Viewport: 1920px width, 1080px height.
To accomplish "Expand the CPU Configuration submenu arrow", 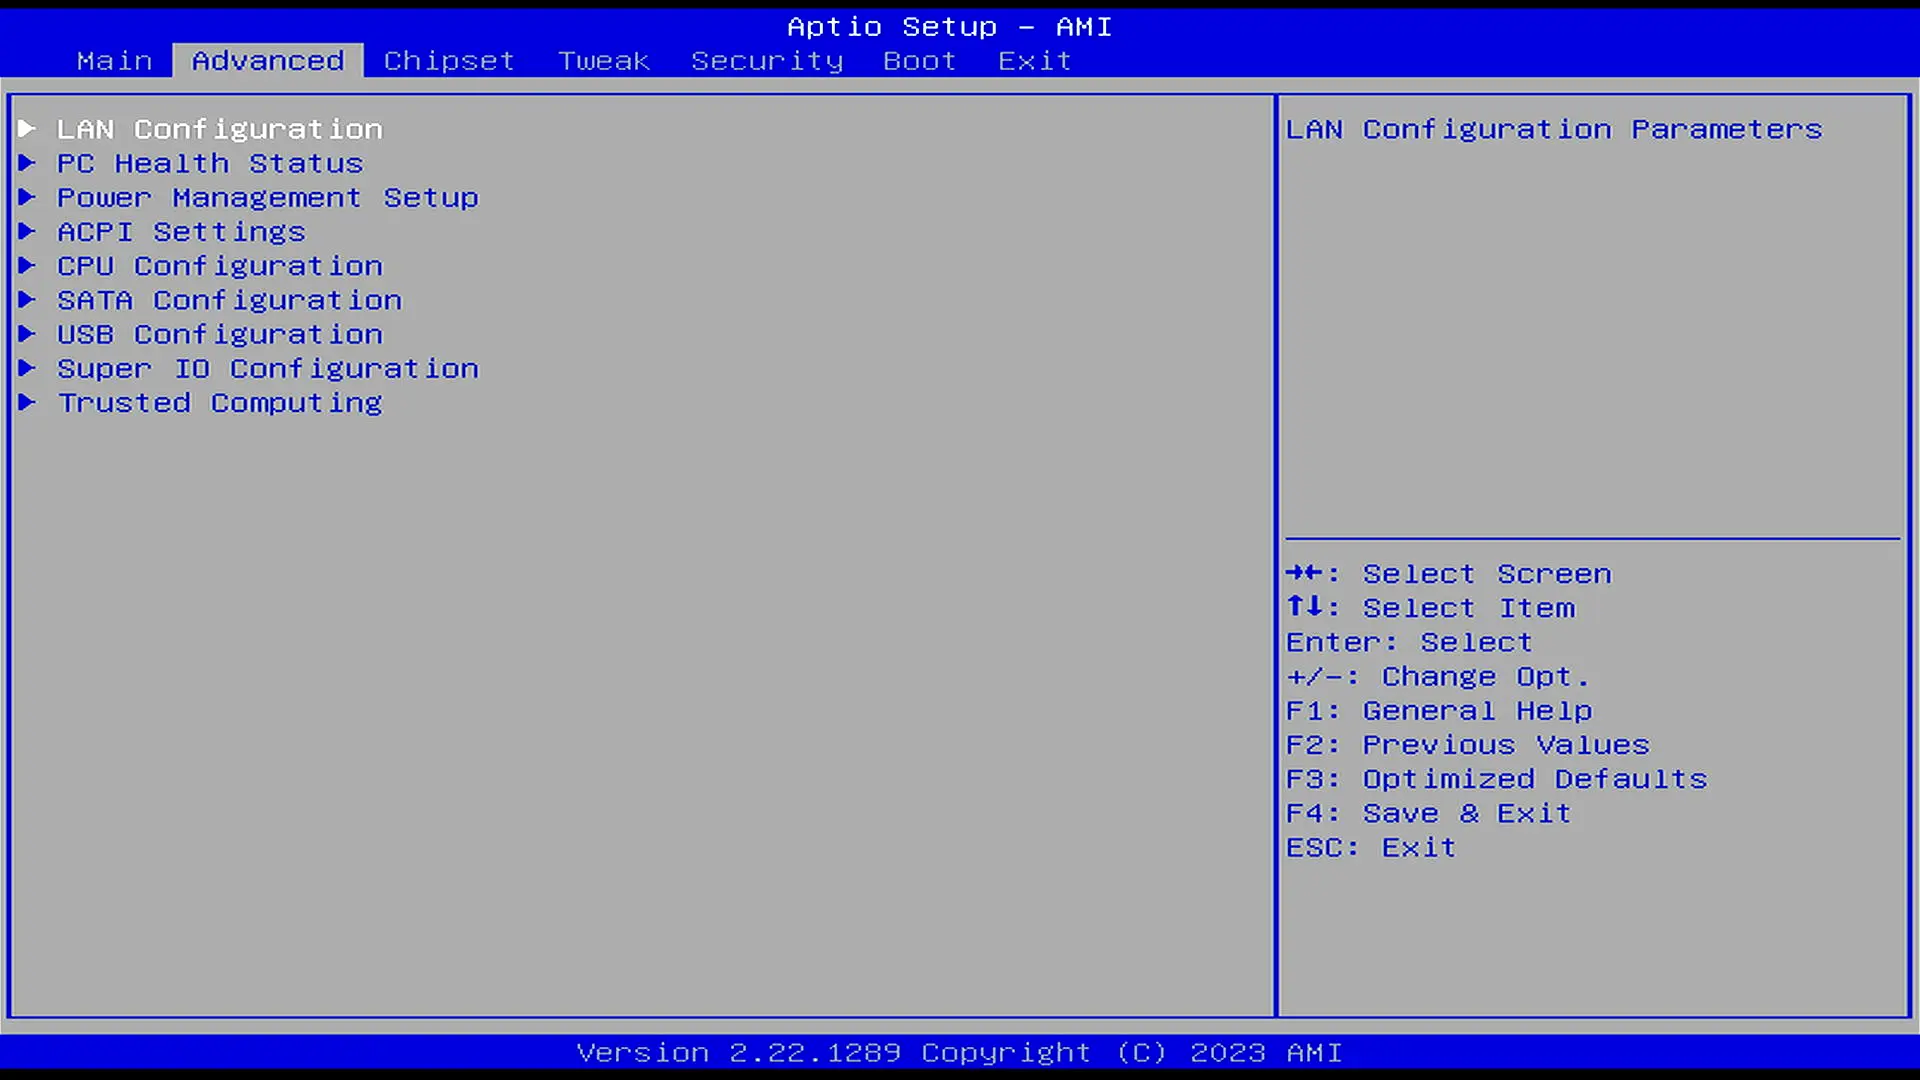I will [x=27, y=265].
